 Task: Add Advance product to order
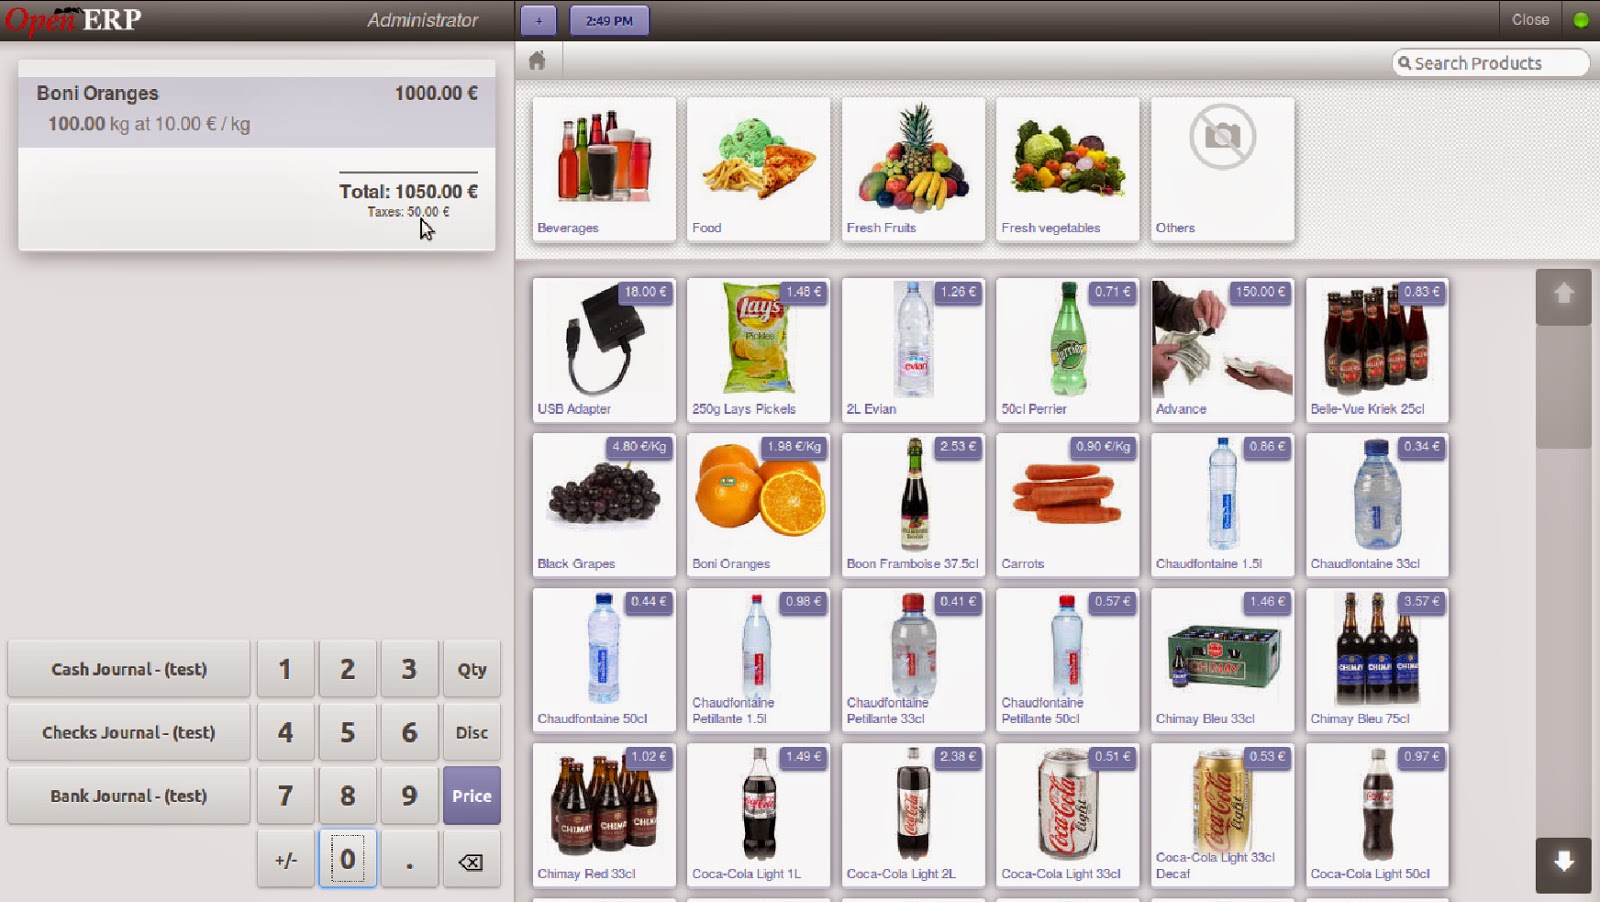pyautogui.click(x=1223, y=350)
